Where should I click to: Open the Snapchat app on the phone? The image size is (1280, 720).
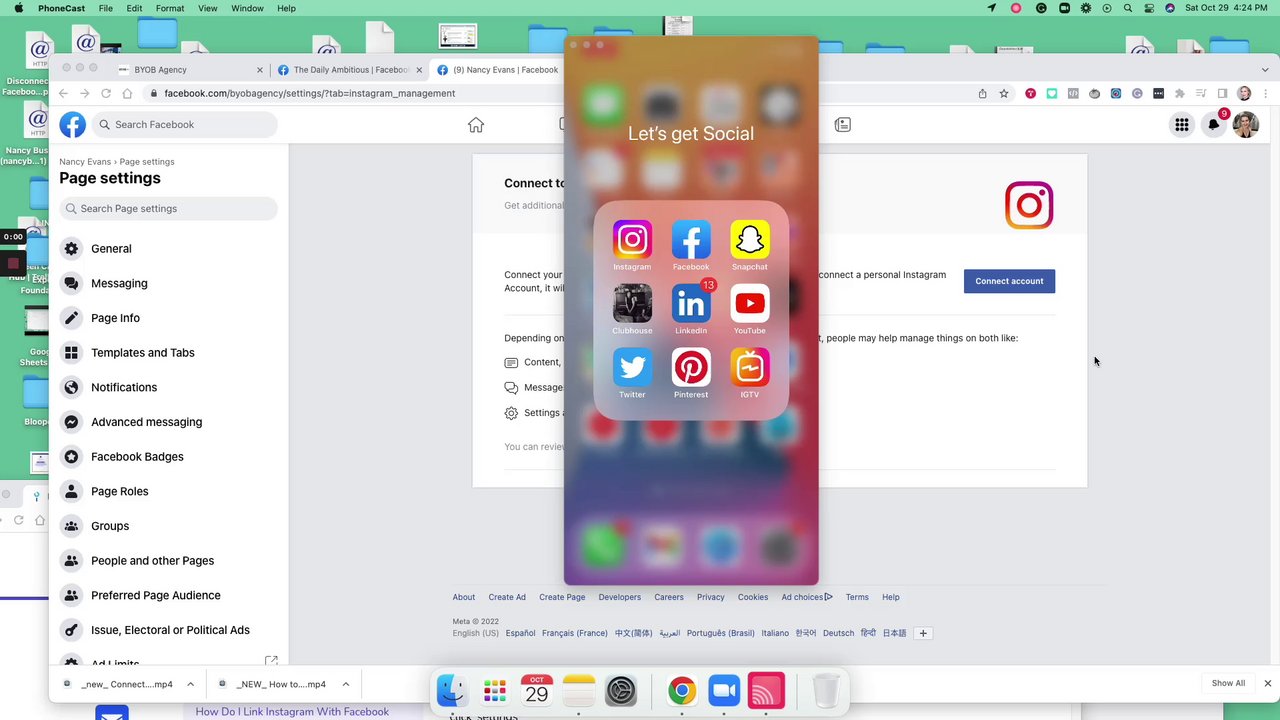[750, 240]
